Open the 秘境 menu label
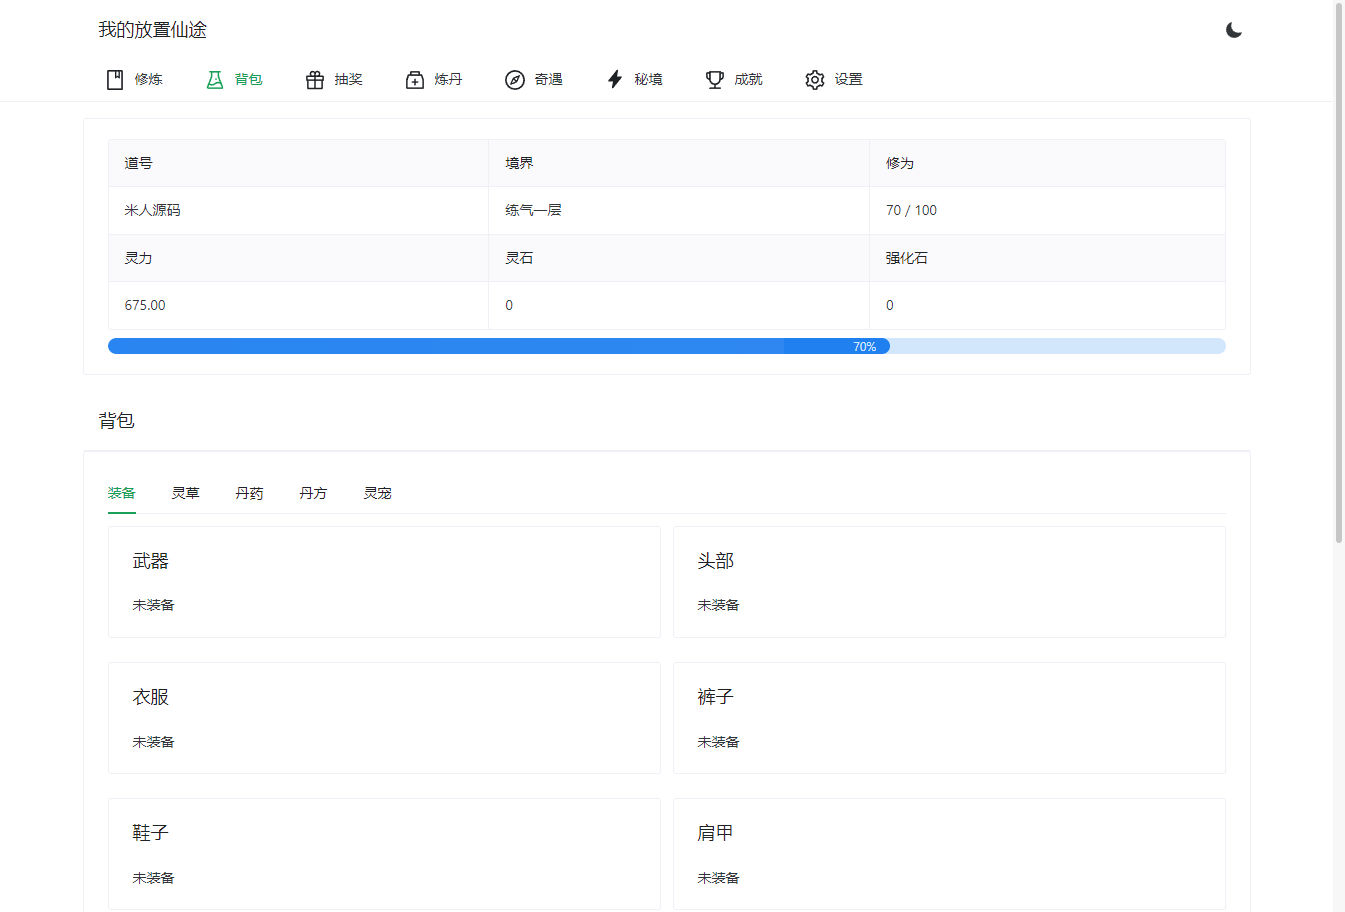1345x912 pixels. pyautogui.click(x=649, y=79)
